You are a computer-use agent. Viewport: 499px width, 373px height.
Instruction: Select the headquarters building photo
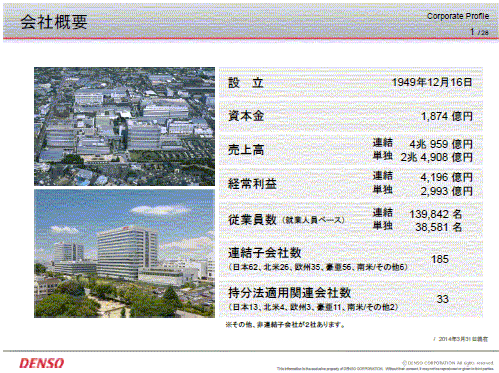tap(124, 254)
